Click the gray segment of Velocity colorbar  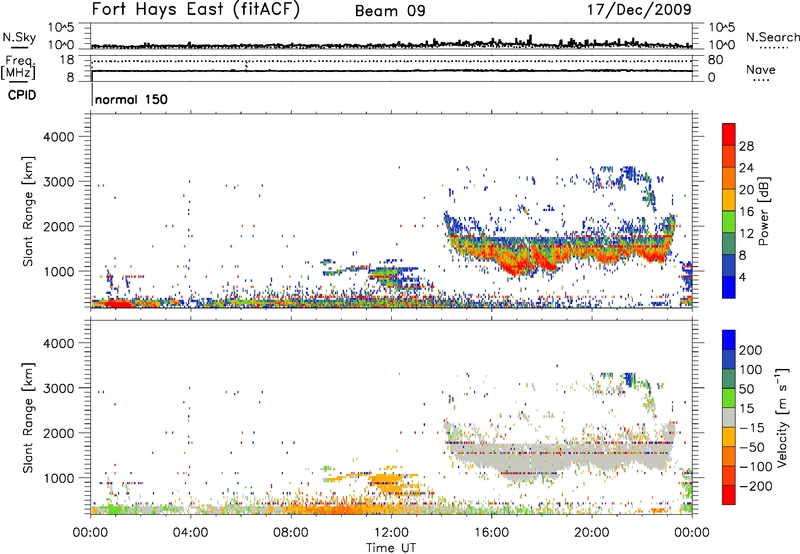coord(729,417)
